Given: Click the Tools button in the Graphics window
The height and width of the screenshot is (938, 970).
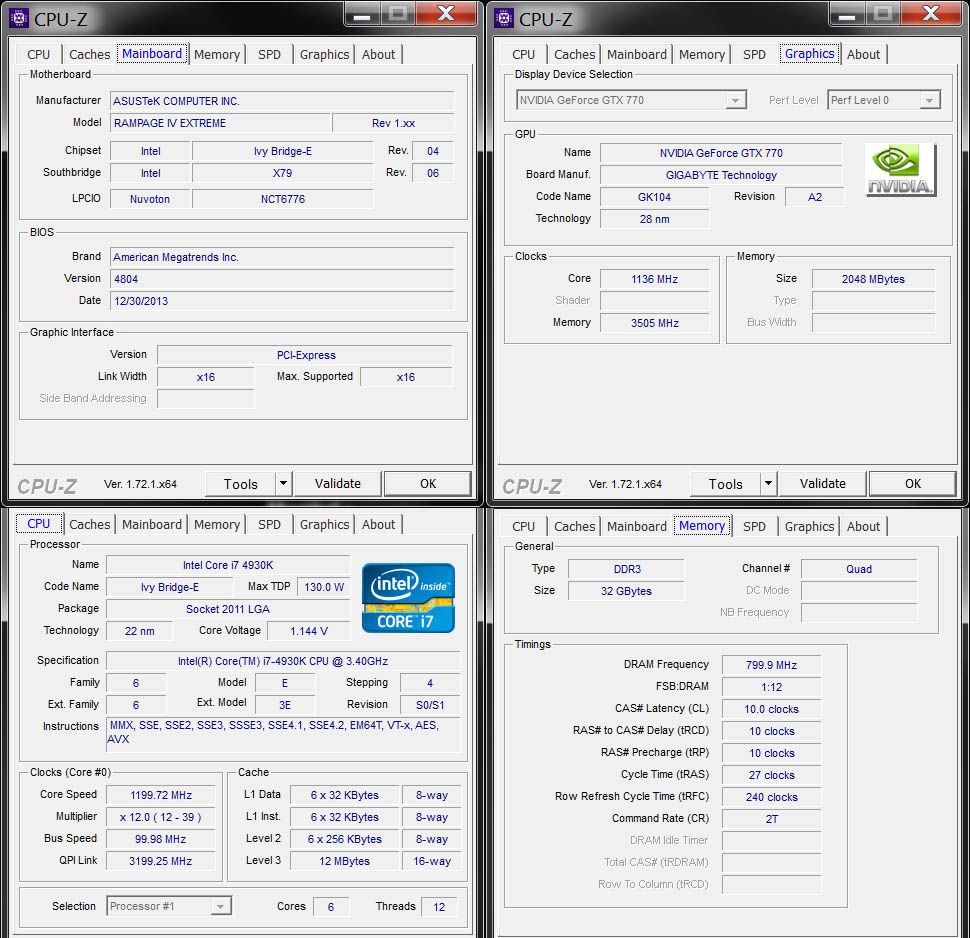Looking at the screenshot, I should 726,484.
